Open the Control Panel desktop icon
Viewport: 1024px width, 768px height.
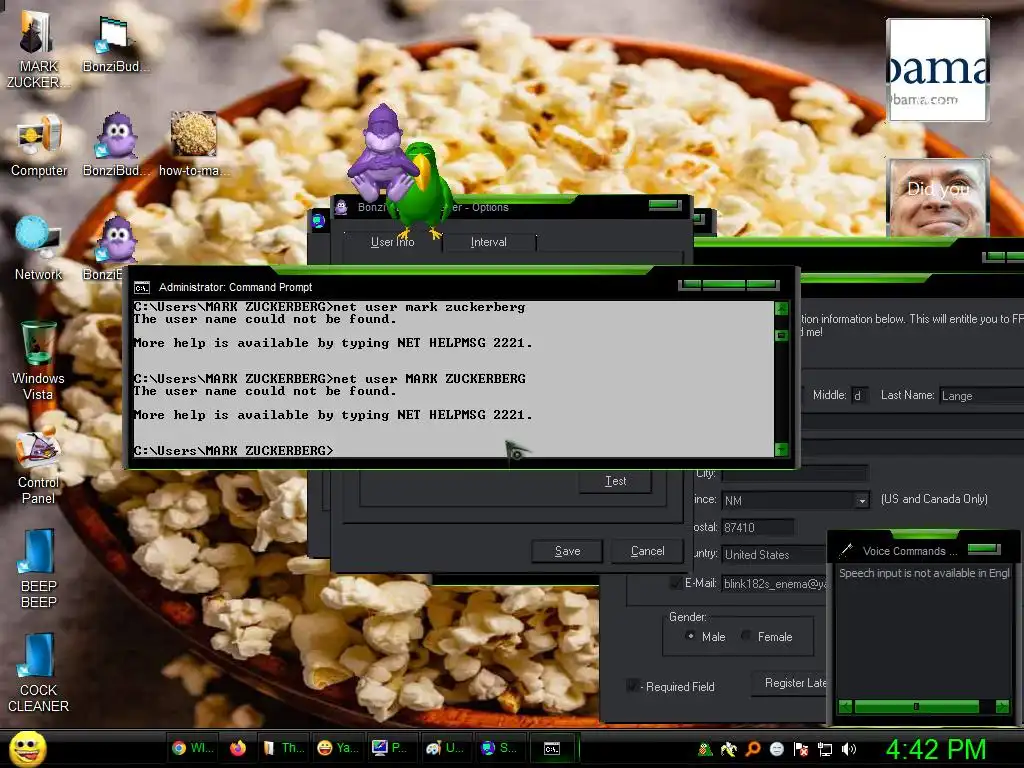(38, 468)
